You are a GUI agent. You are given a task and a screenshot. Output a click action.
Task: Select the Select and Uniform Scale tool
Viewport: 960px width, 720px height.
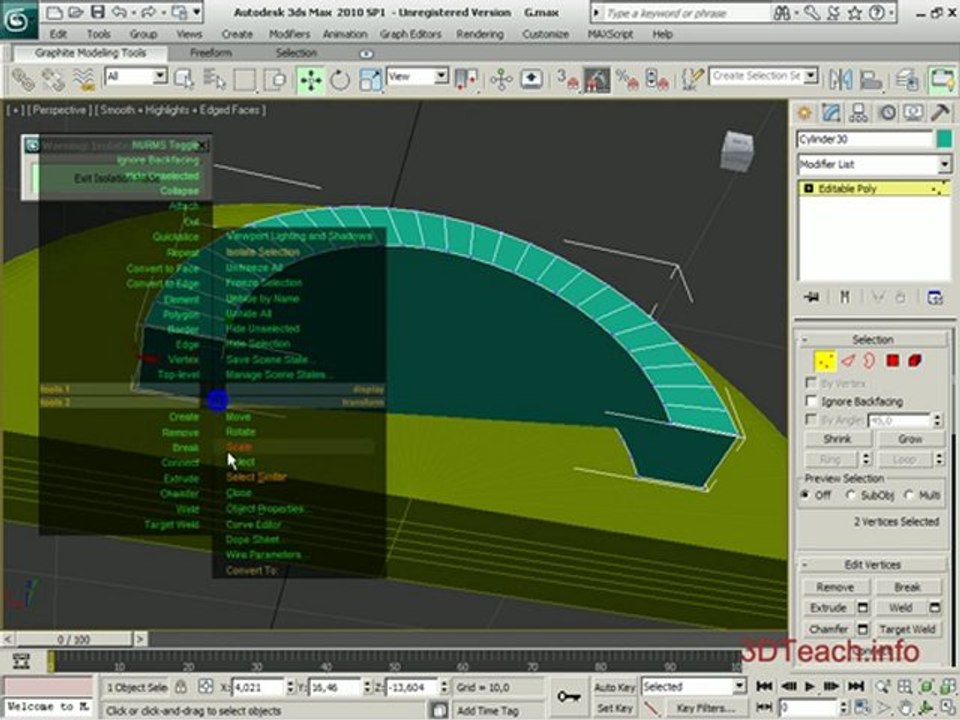pos(370,80)
